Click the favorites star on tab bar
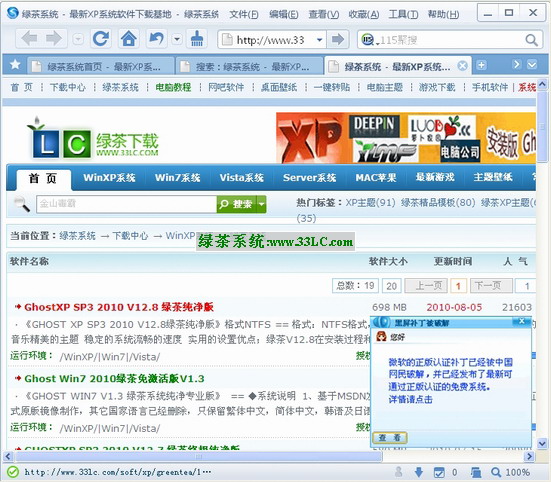The height and width of the screenshot is (482, 551). 15,65
